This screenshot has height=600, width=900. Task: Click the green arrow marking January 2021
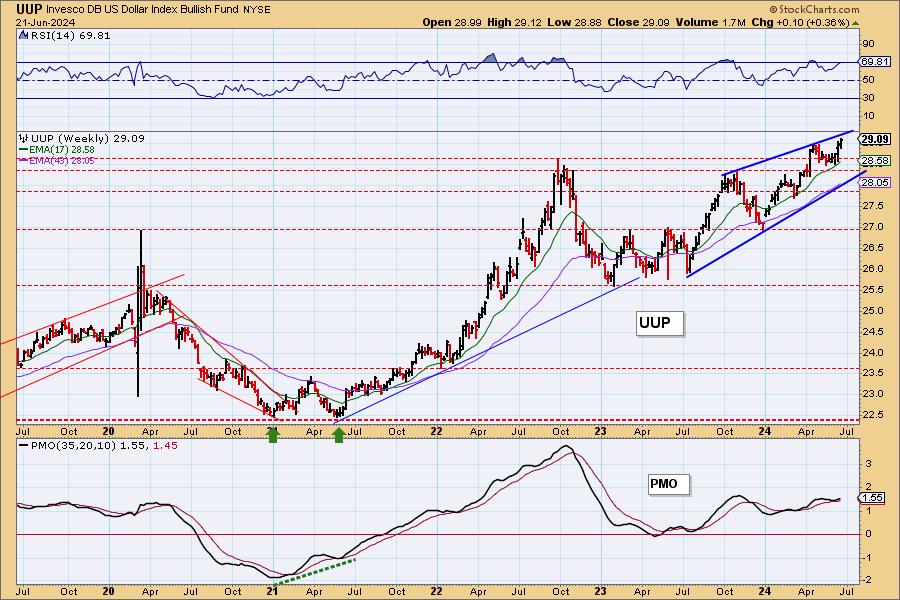[x=273, y=435]
